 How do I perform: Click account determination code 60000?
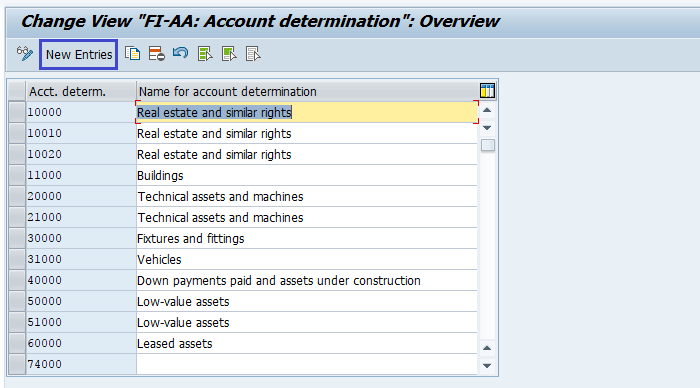[x=81, y=343]
